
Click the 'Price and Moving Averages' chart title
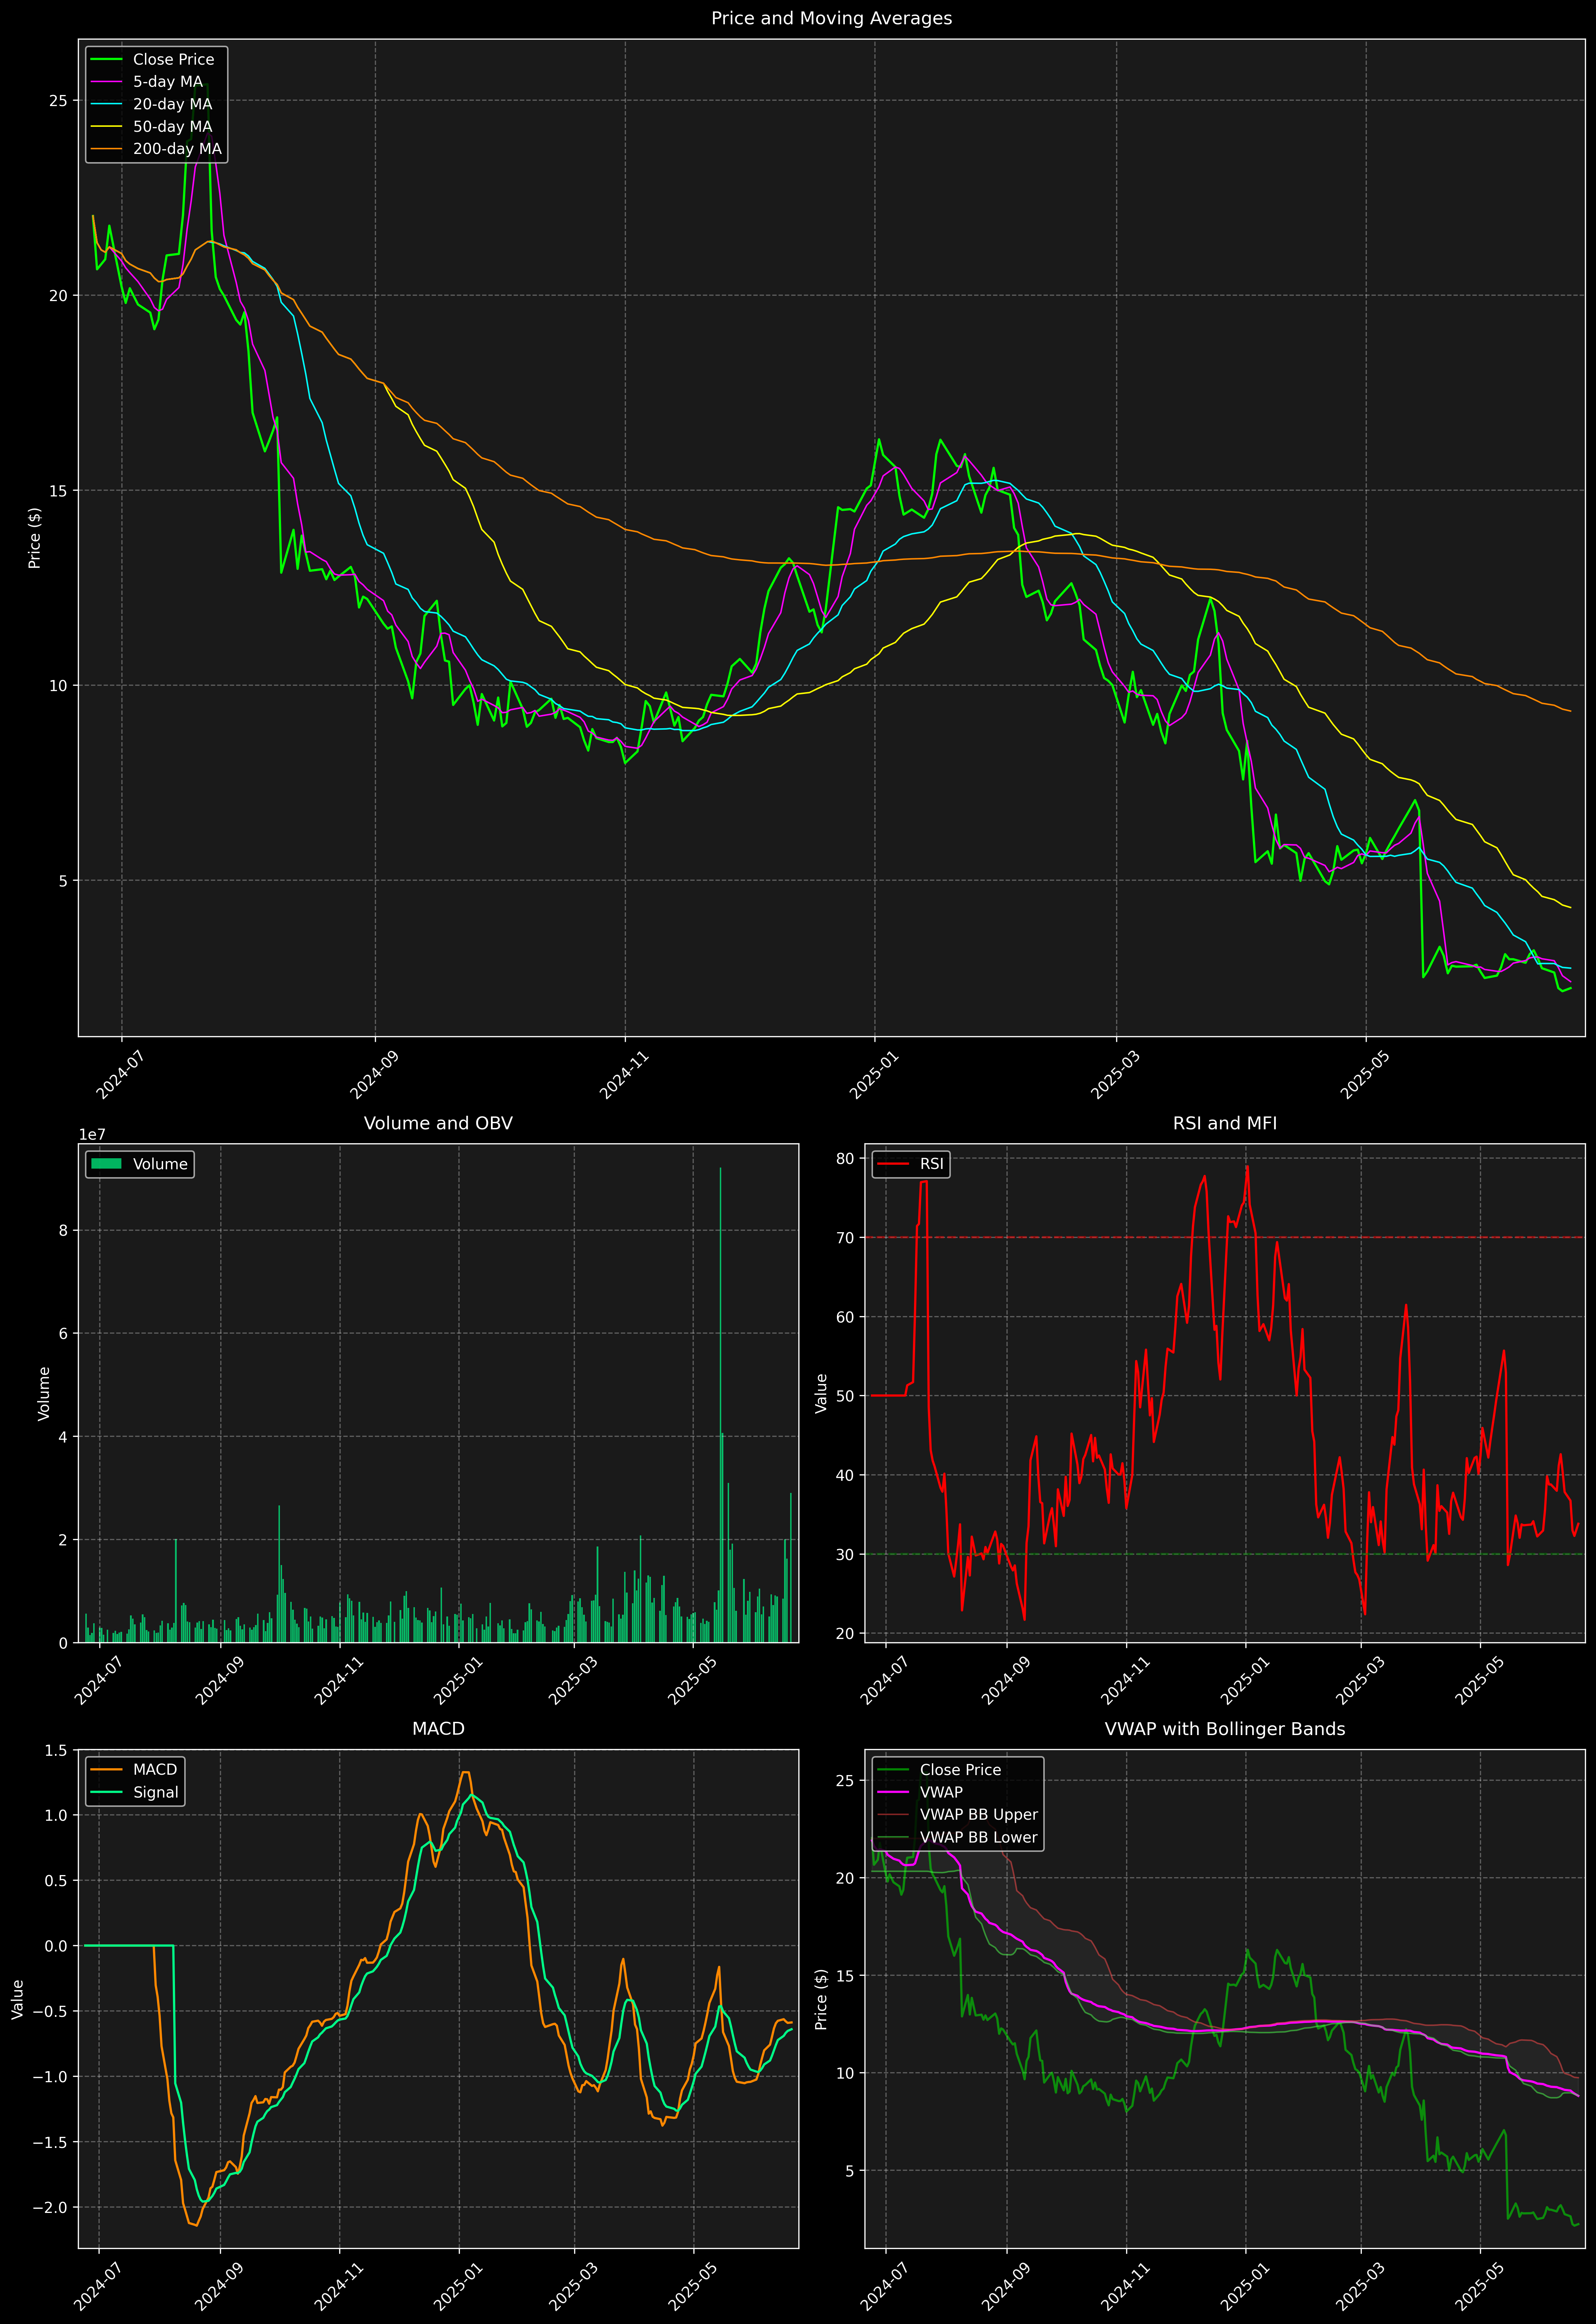[831, 18]
